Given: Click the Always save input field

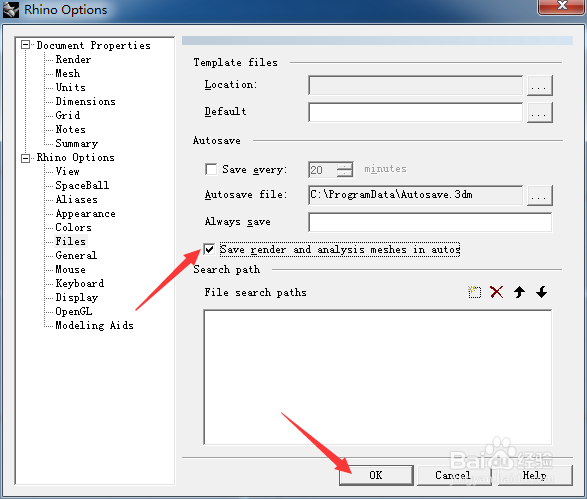Looking at the screenshot, I should 430,222.
